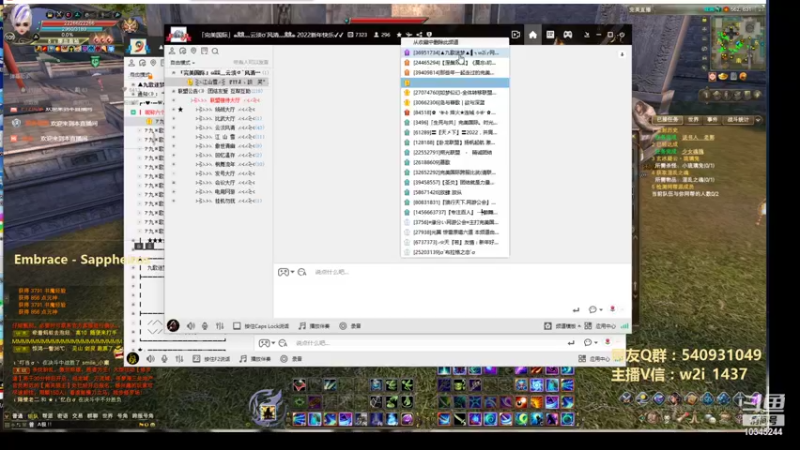Select favorite channel [22552791]
The width and height of the screenshot is (800, 450).
tap(455, 152)
